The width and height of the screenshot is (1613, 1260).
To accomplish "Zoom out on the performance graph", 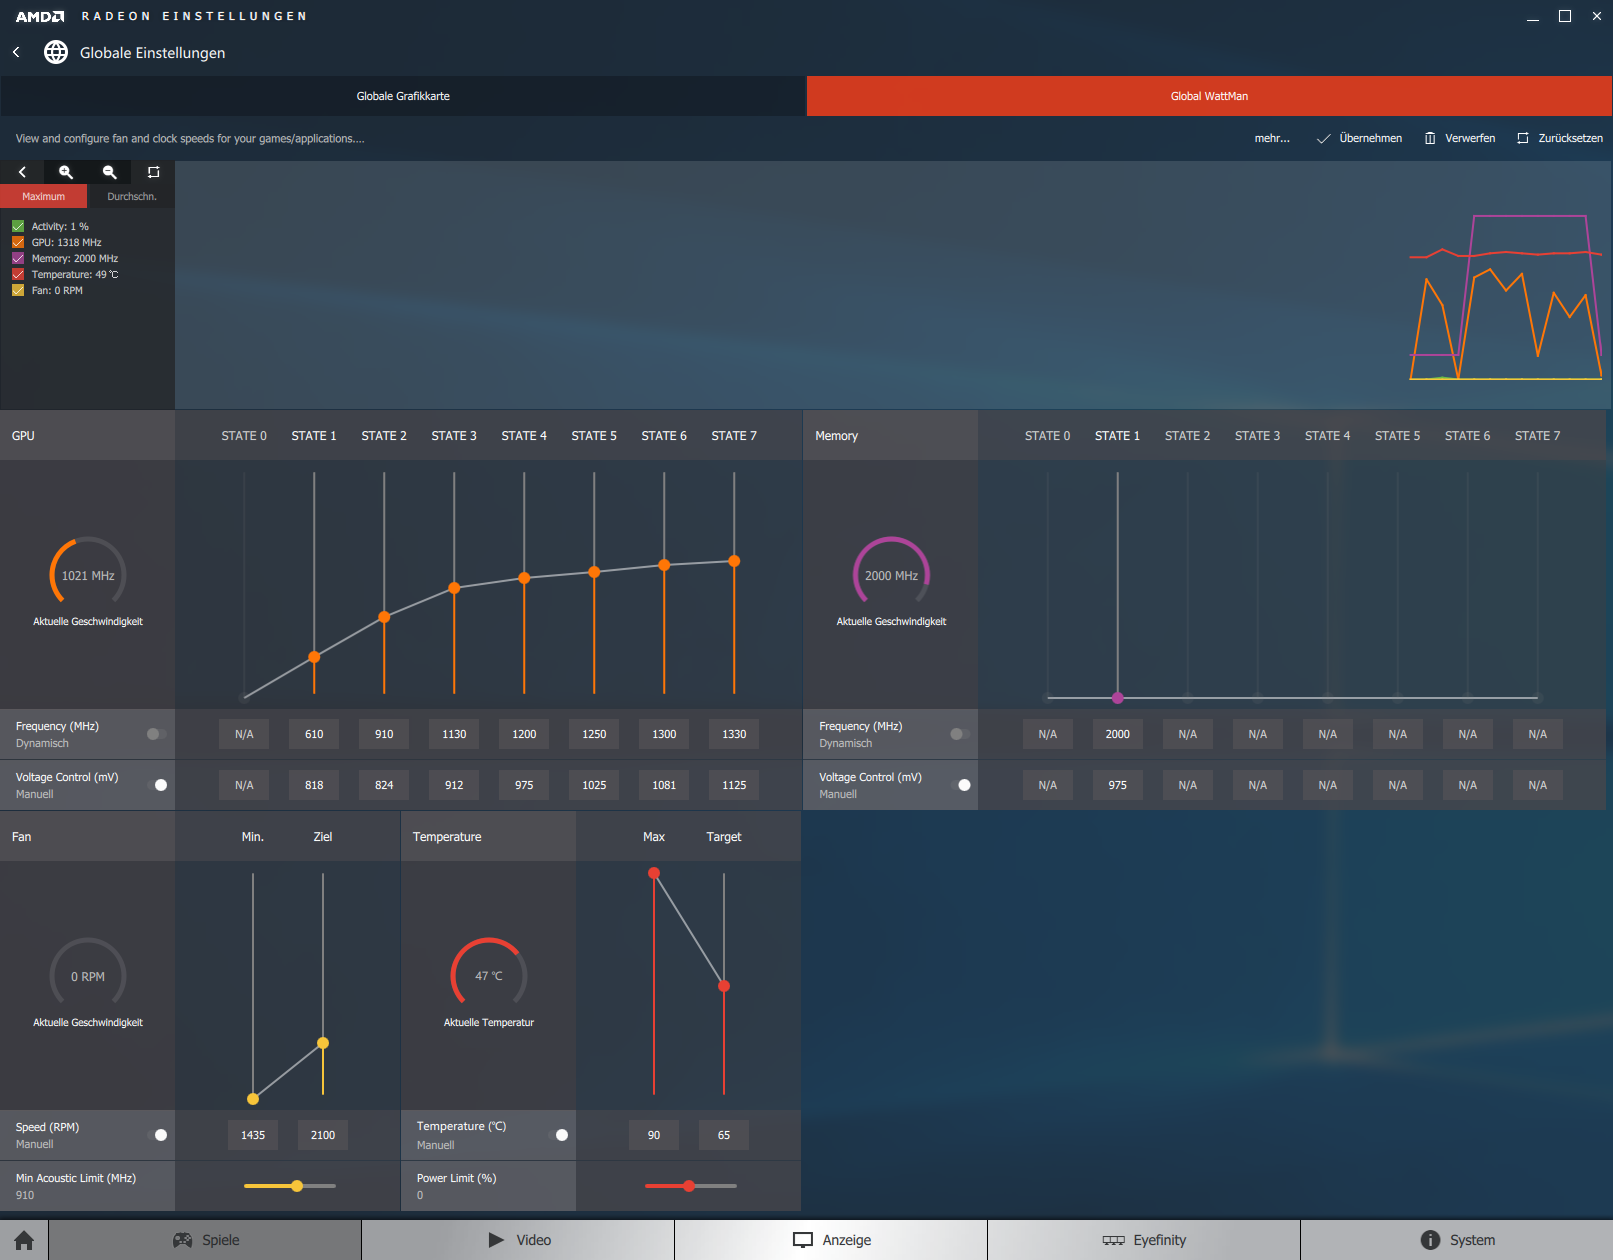I will pos(110,172).
